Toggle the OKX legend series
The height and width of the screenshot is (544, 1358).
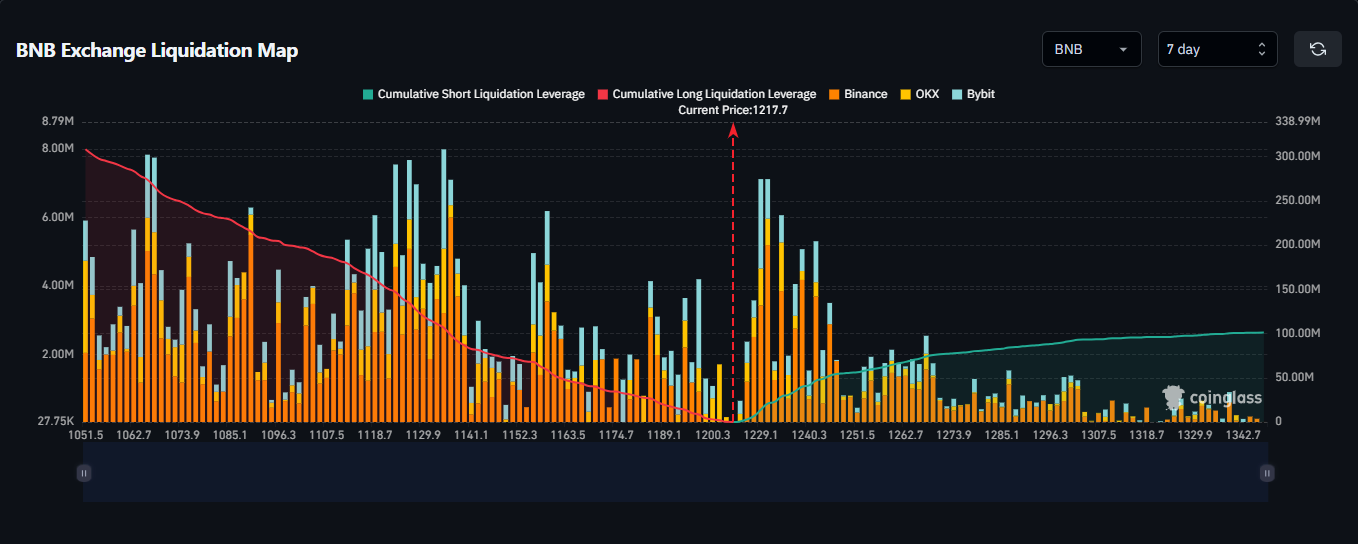[x=920, y=94]
